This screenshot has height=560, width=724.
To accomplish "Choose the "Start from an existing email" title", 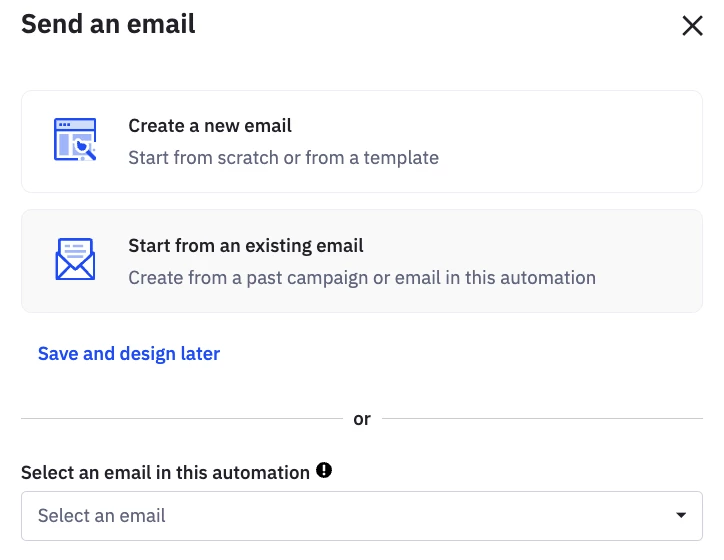I will pos(246,246).
